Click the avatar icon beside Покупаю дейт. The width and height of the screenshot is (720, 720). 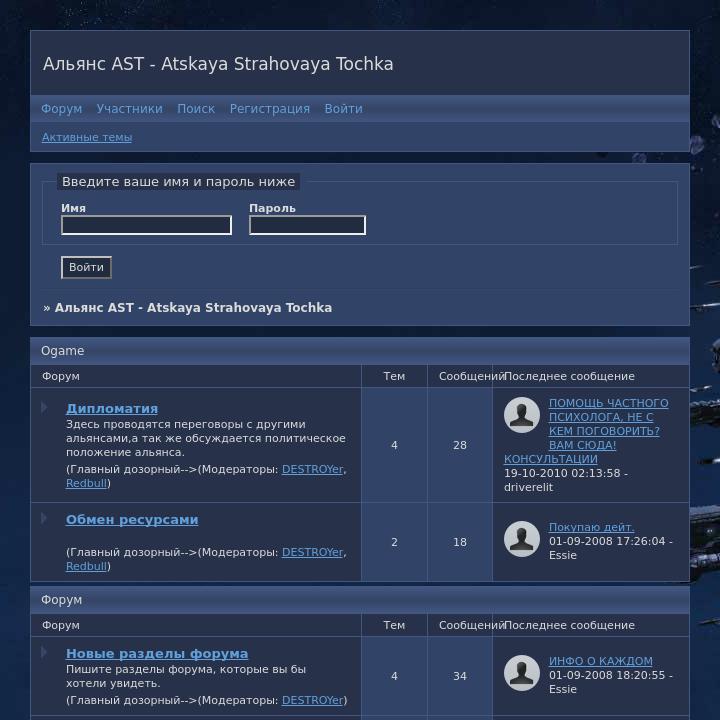522,539
